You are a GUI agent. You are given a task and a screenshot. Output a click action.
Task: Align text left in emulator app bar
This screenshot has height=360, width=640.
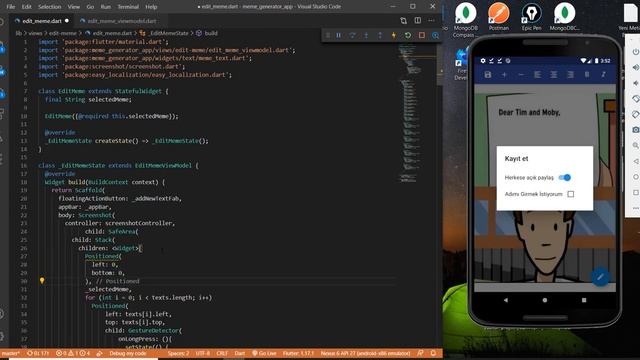538,75
